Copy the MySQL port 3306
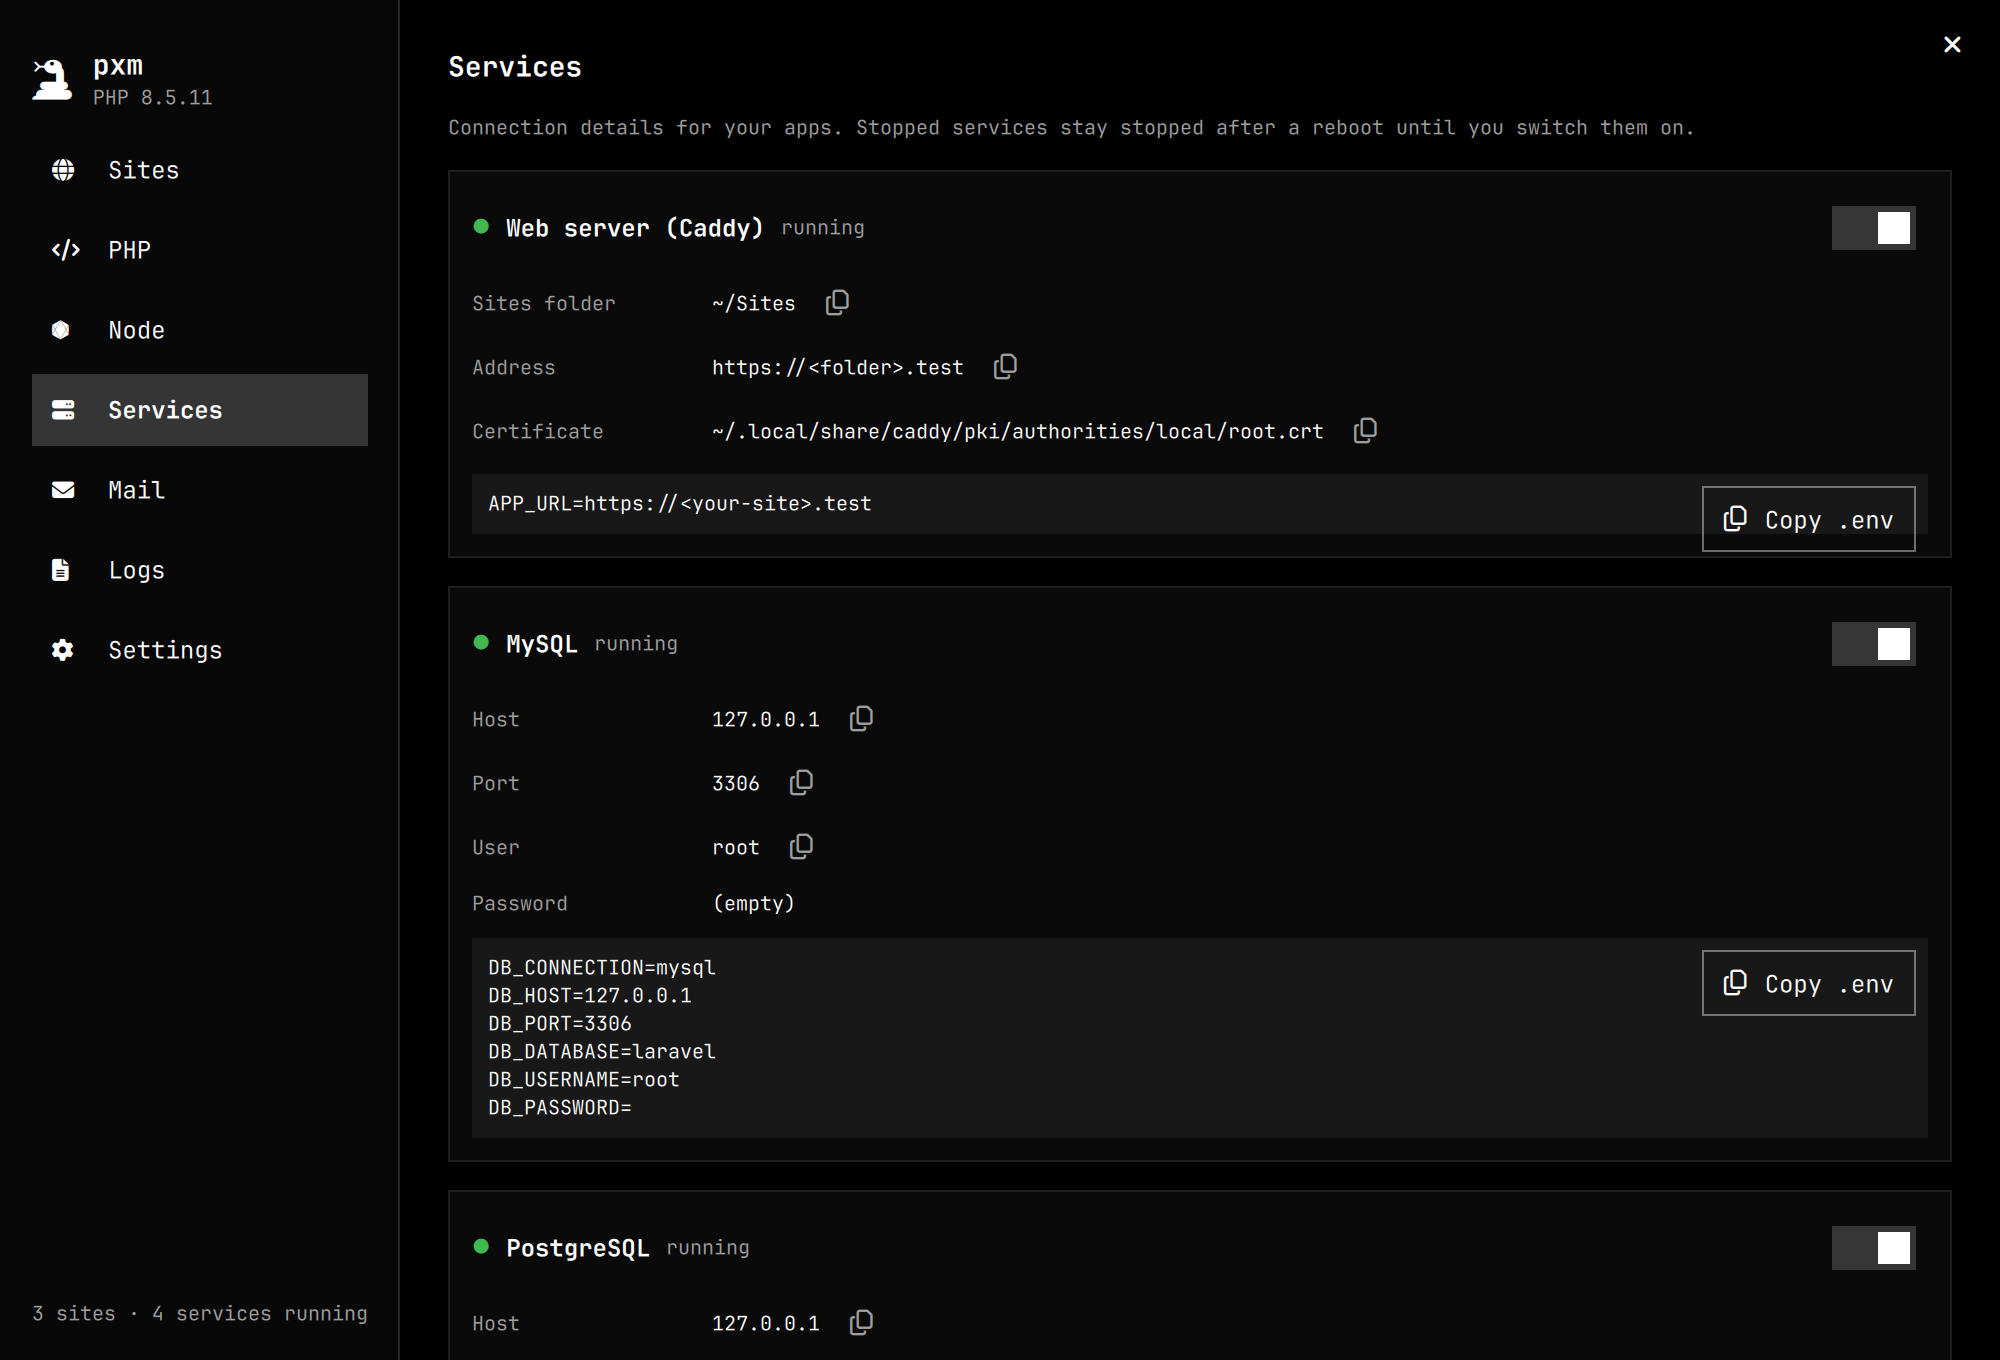This screenshot has height=1360, width=2000. (x=801, y=783)
